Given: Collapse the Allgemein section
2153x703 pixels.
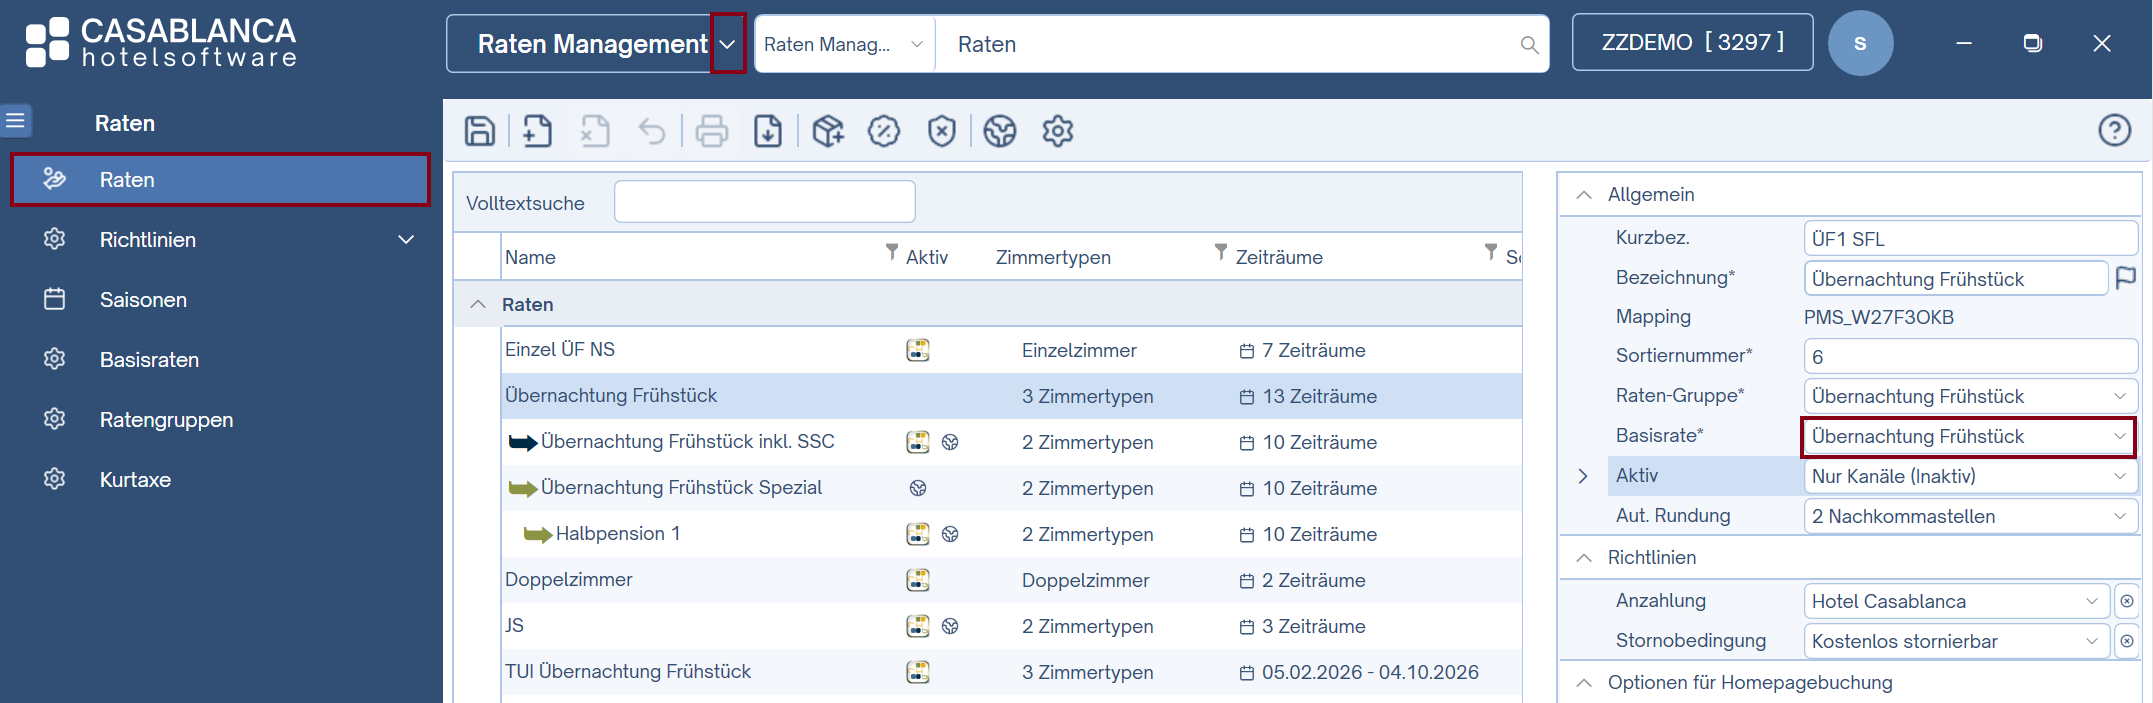Looking at the screenshot, I should pos(1584,195).
